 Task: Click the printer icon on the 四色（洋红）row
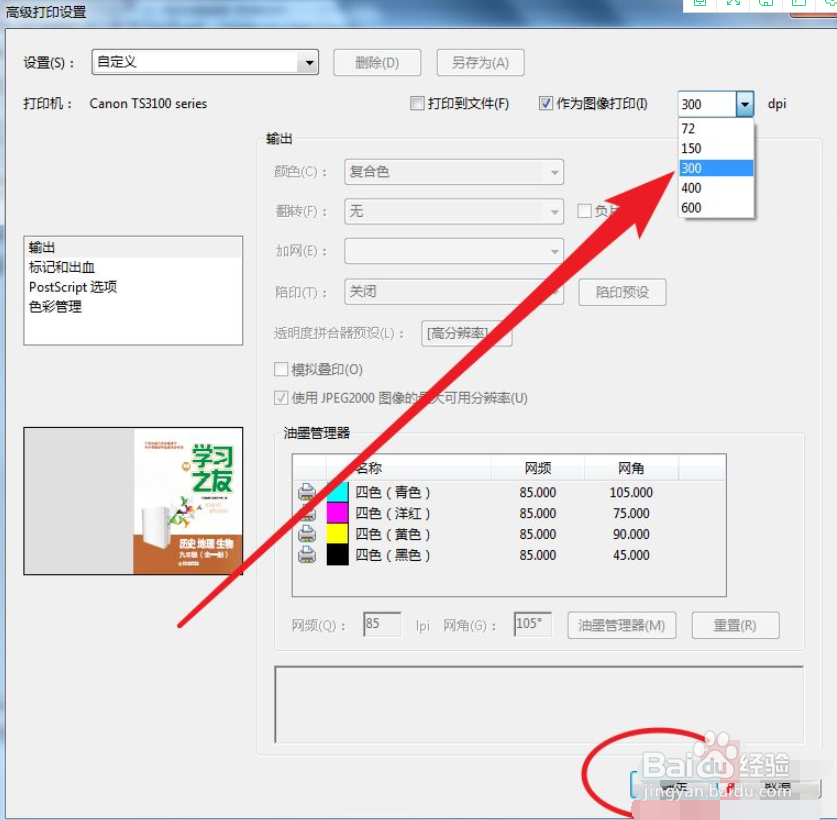310,513
